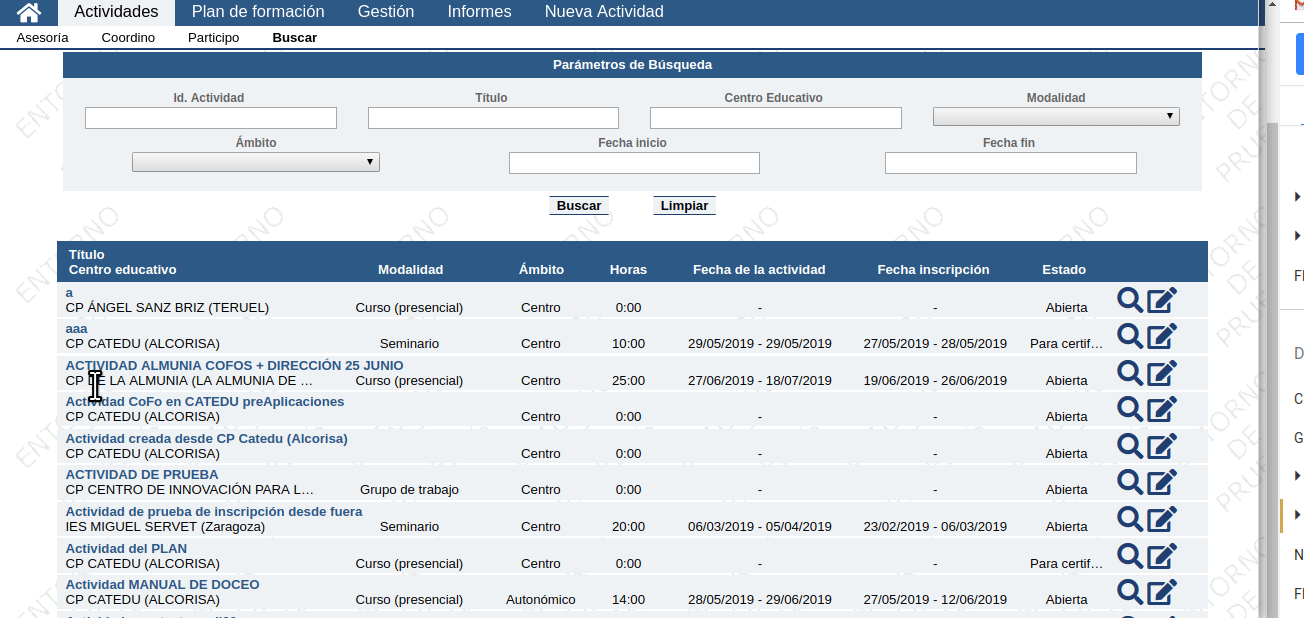
Task: View Actividad MANUAL DE DOCEO details
Action: (1130, 592)
